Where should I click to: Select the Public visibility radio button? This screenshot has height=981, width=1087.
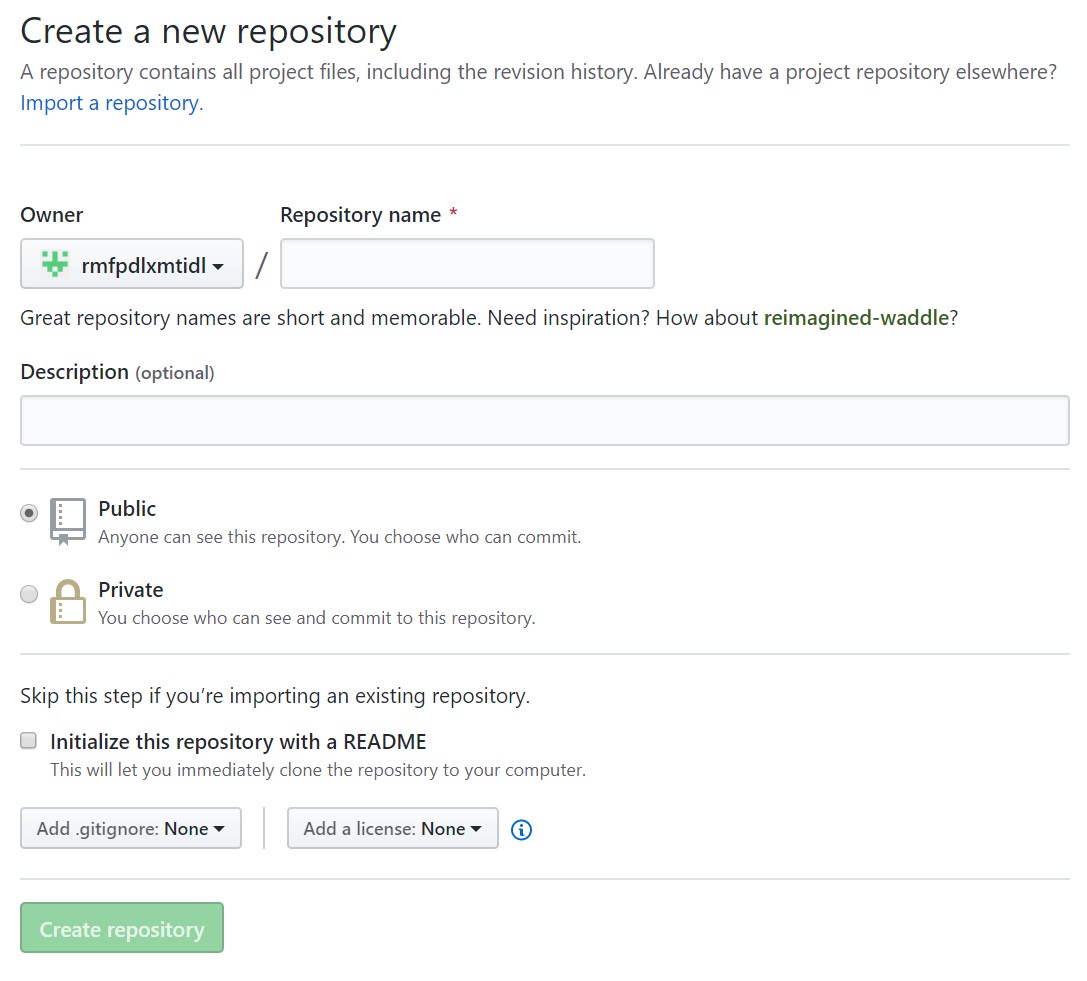click(28, 512)
